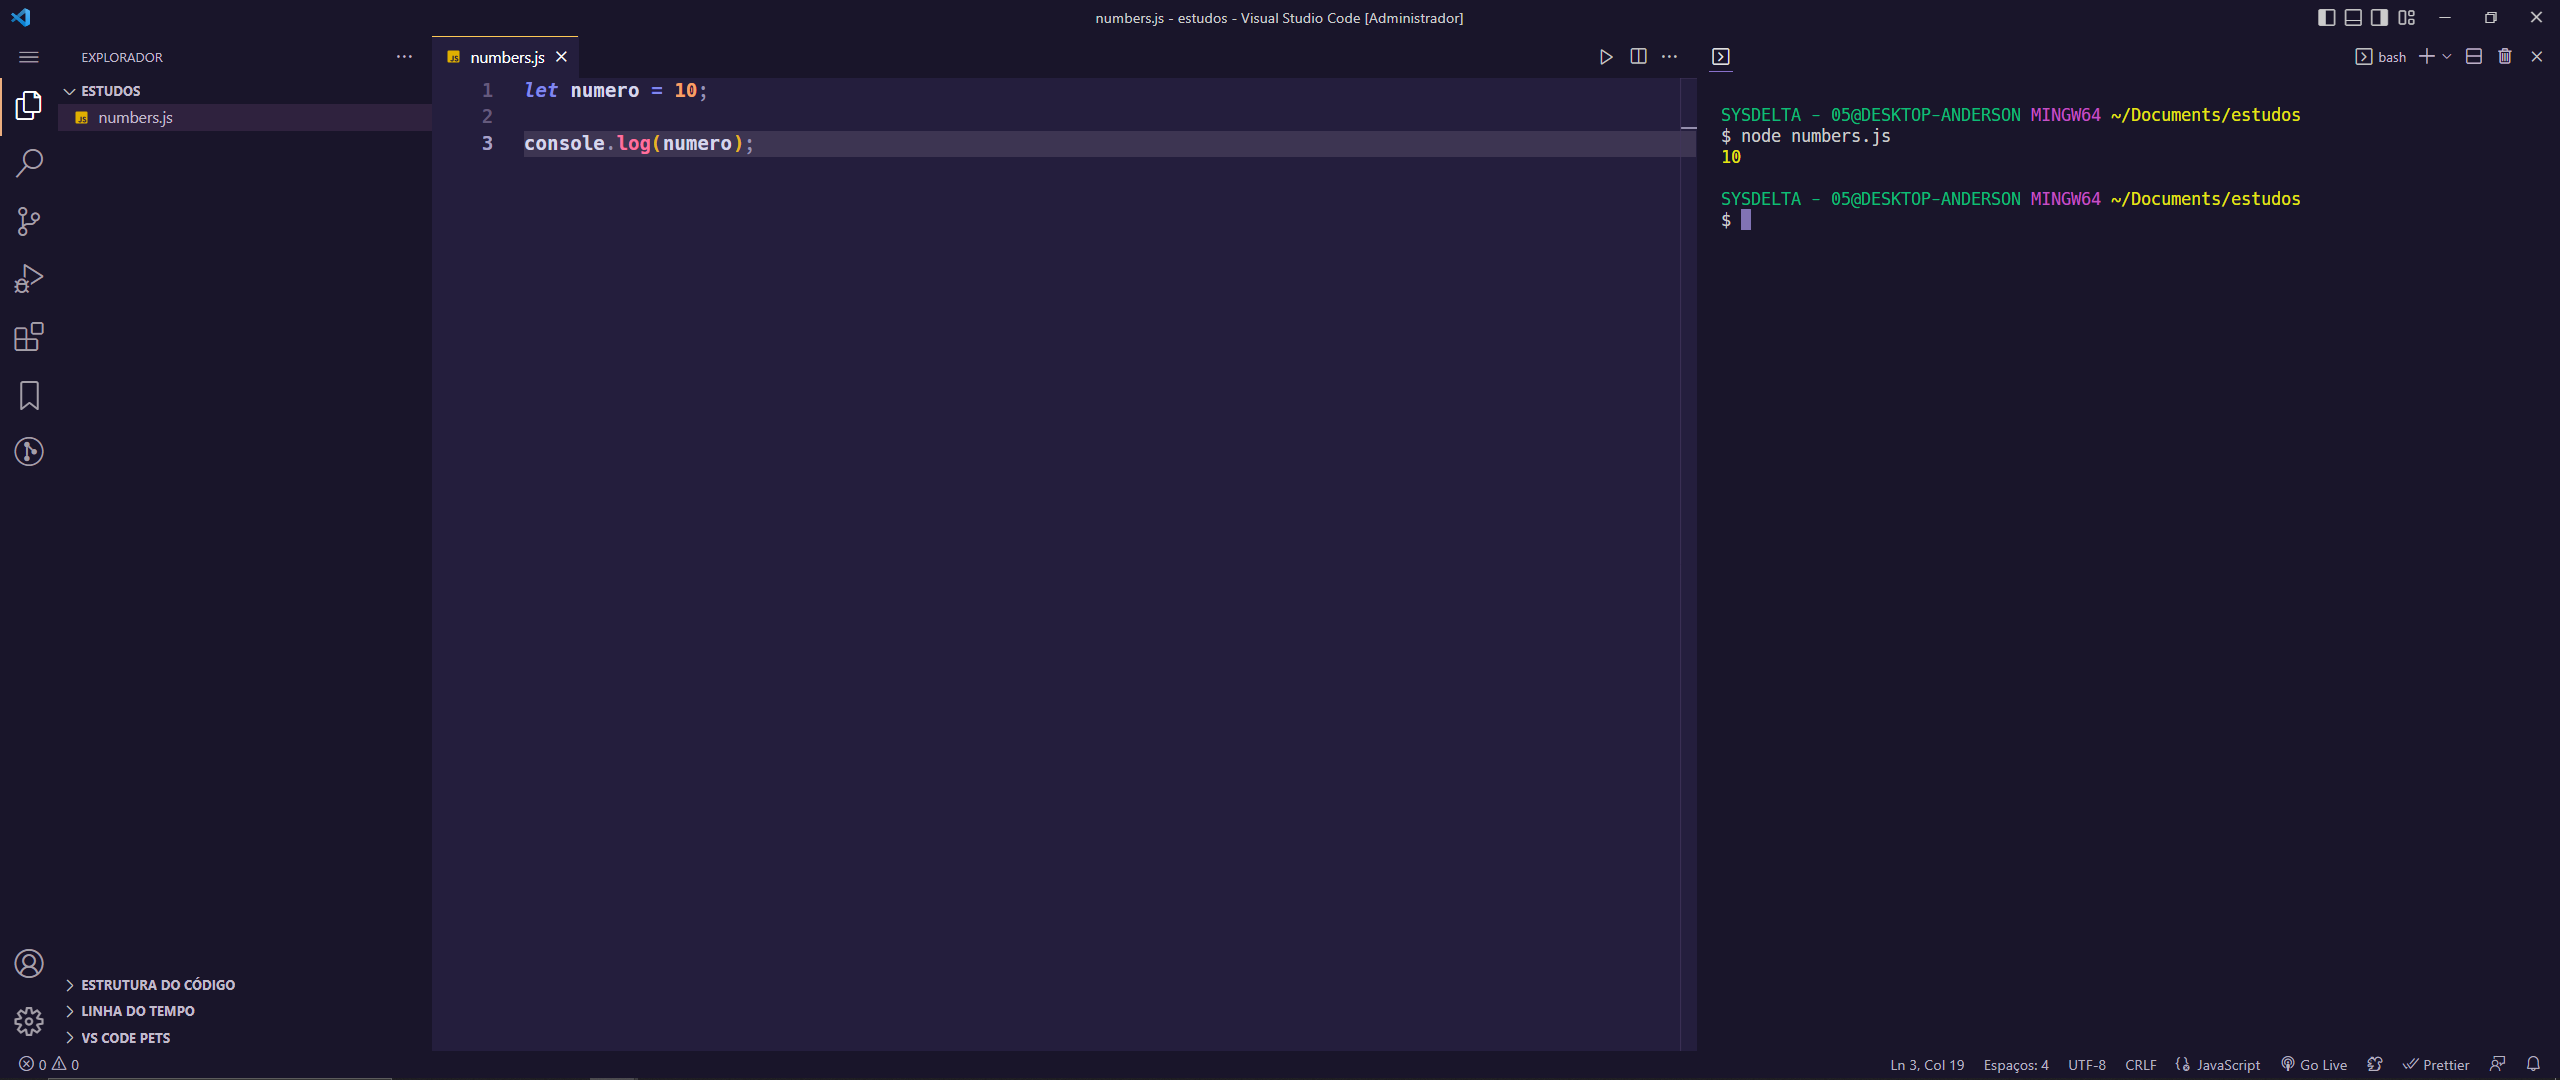Split the editor to the right
2560x1080 pixels.
click(x=1638, y=57)
